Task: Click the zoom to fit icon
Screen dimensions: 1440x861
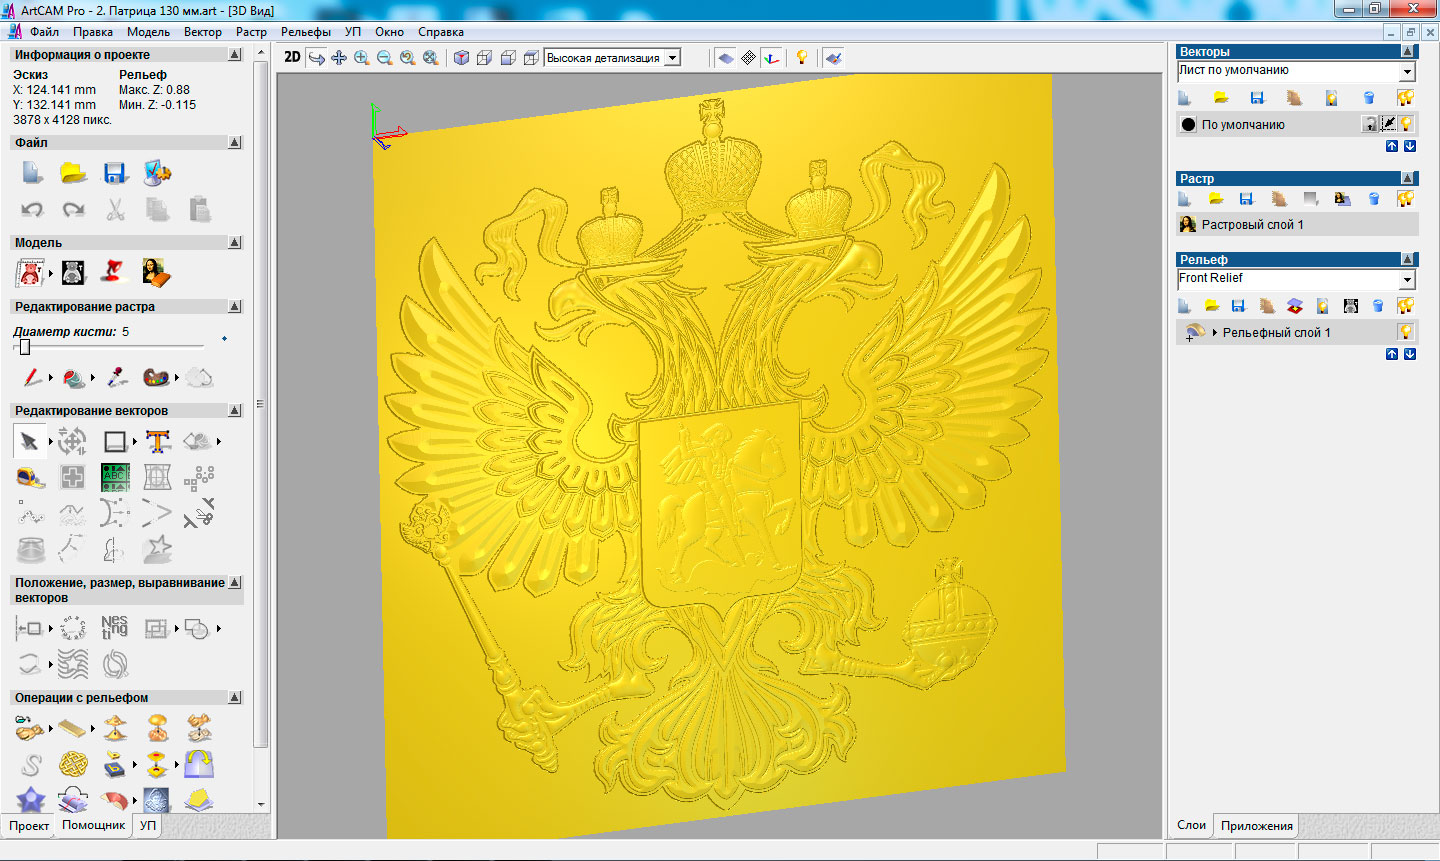Action: 430,58
